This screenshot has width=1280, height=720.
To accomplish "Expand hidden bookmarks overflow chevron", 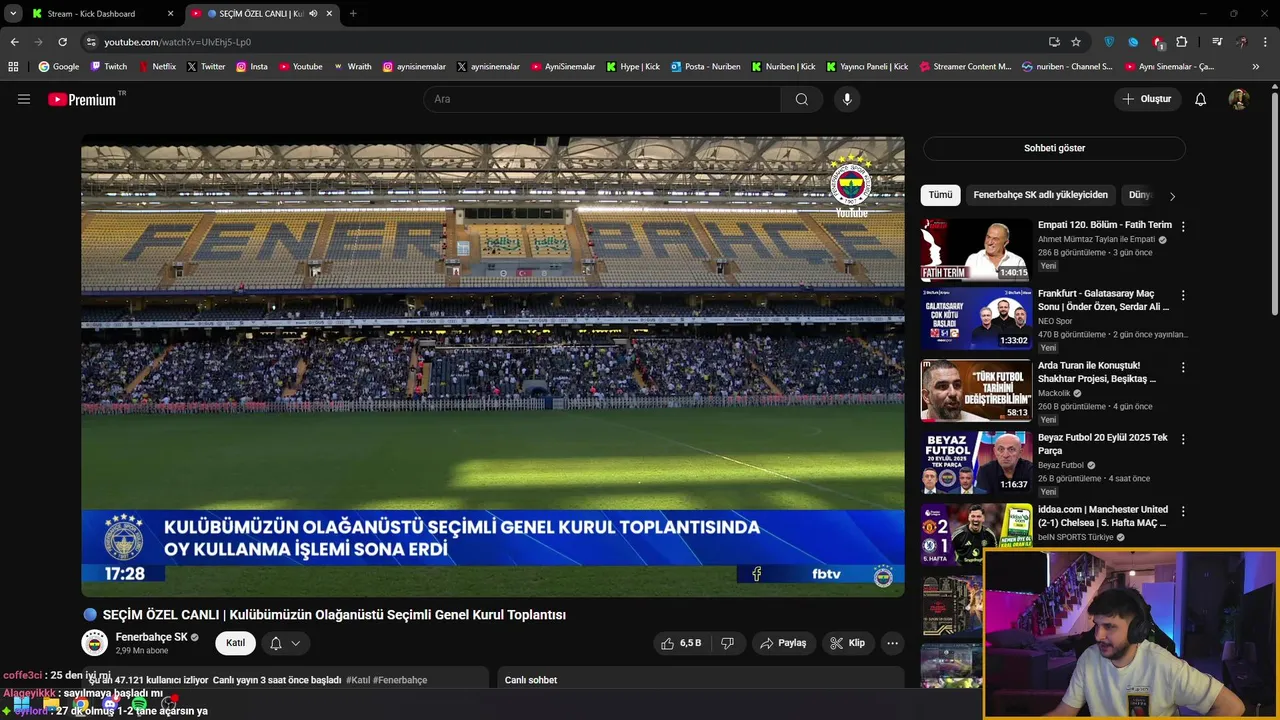I will pyautogui.click(x=1256, y=67).
